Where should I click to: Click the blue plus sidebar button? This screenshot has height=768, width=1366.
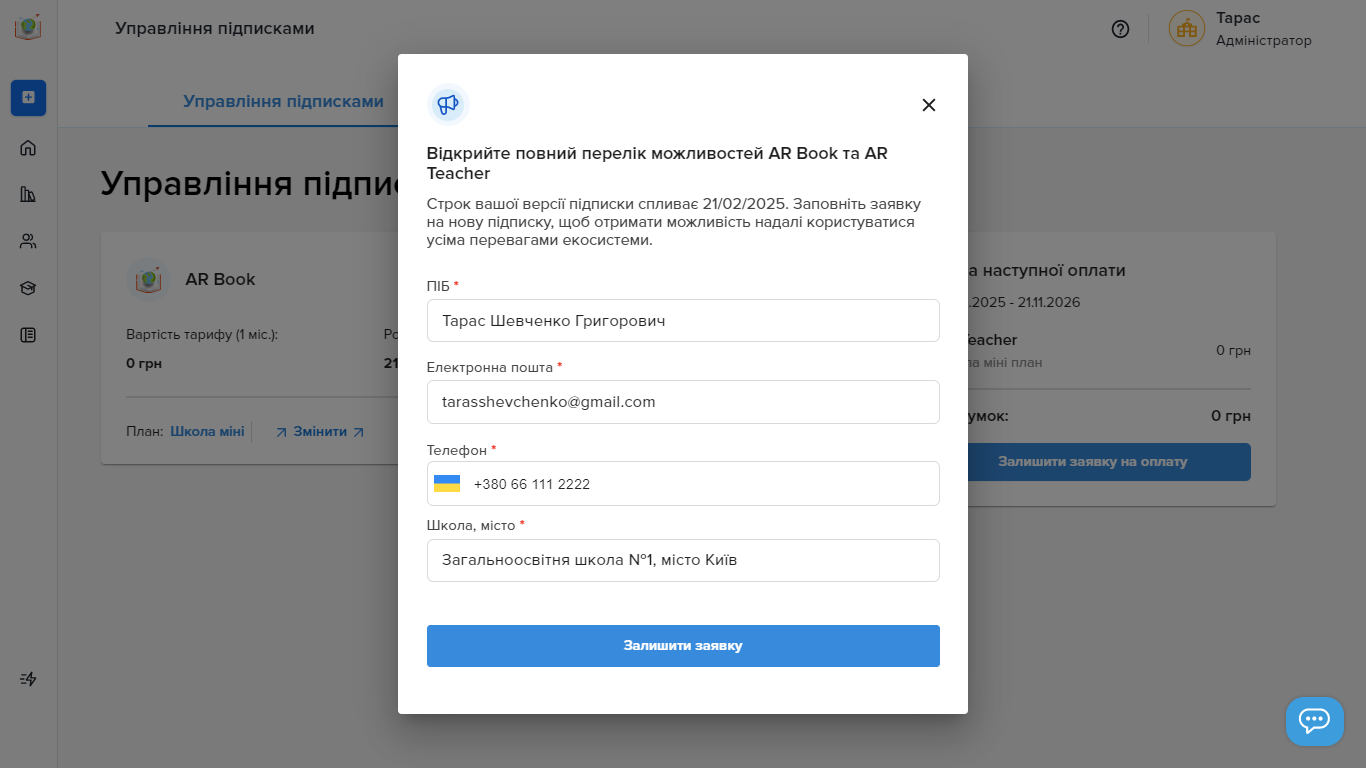28,97
